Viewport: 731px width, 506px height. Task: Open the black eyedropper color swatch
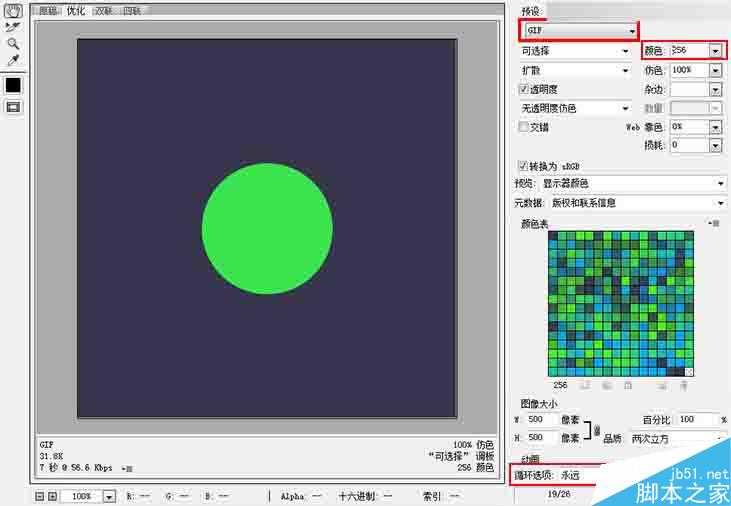click(x=13, y=85)
